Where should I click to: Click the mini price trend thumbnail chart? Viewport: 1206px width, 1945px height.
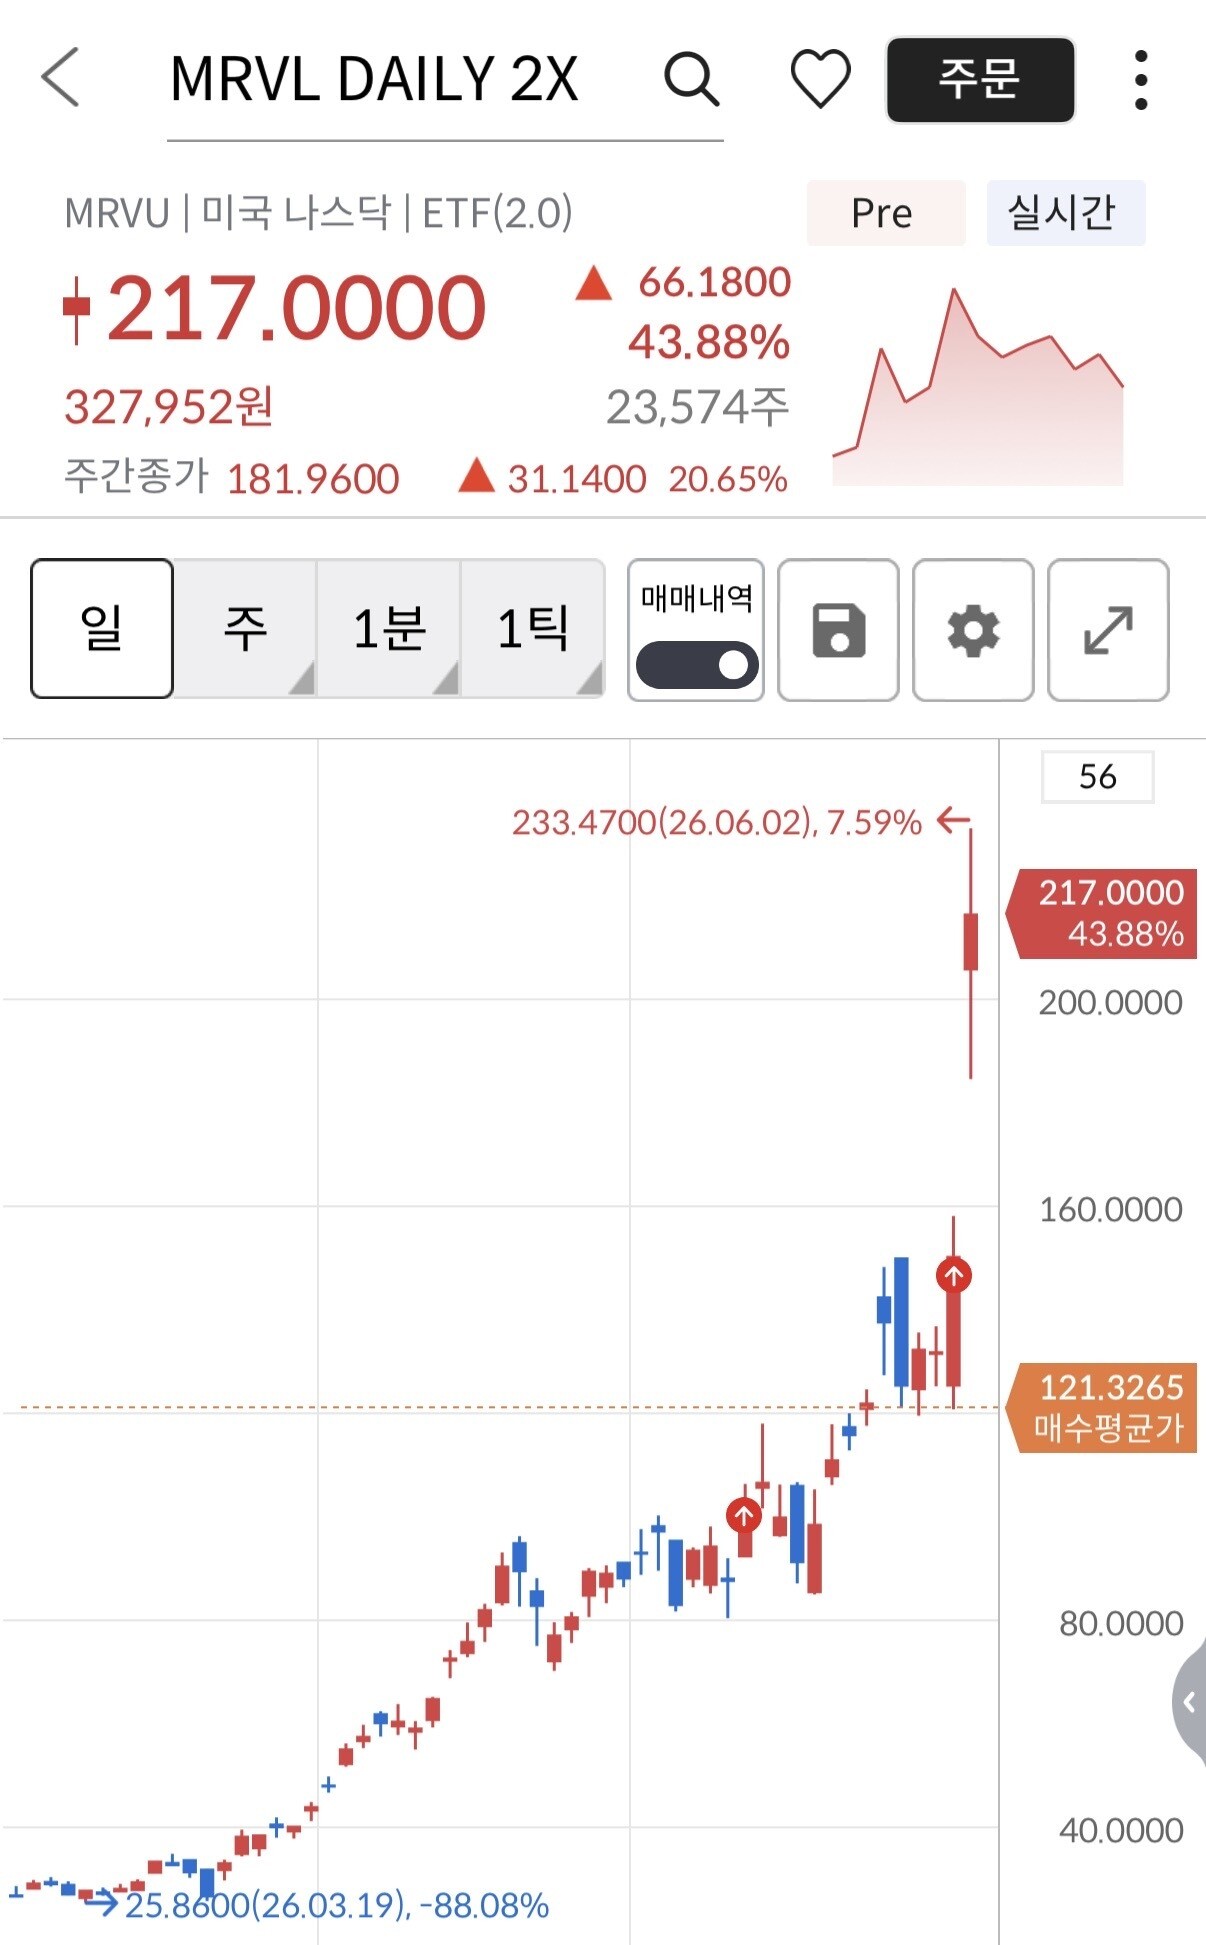[978, 387]
